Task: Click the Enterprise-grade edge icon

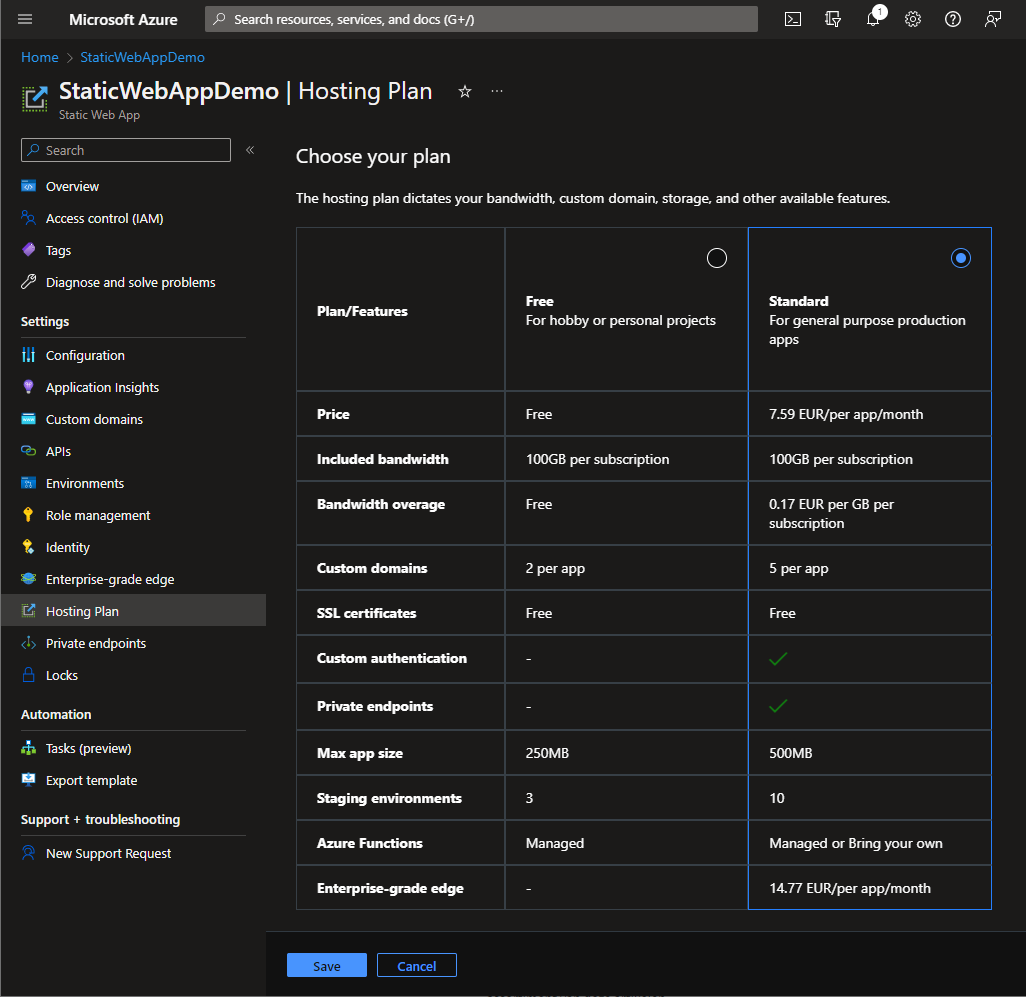Action: click(28, 579)
